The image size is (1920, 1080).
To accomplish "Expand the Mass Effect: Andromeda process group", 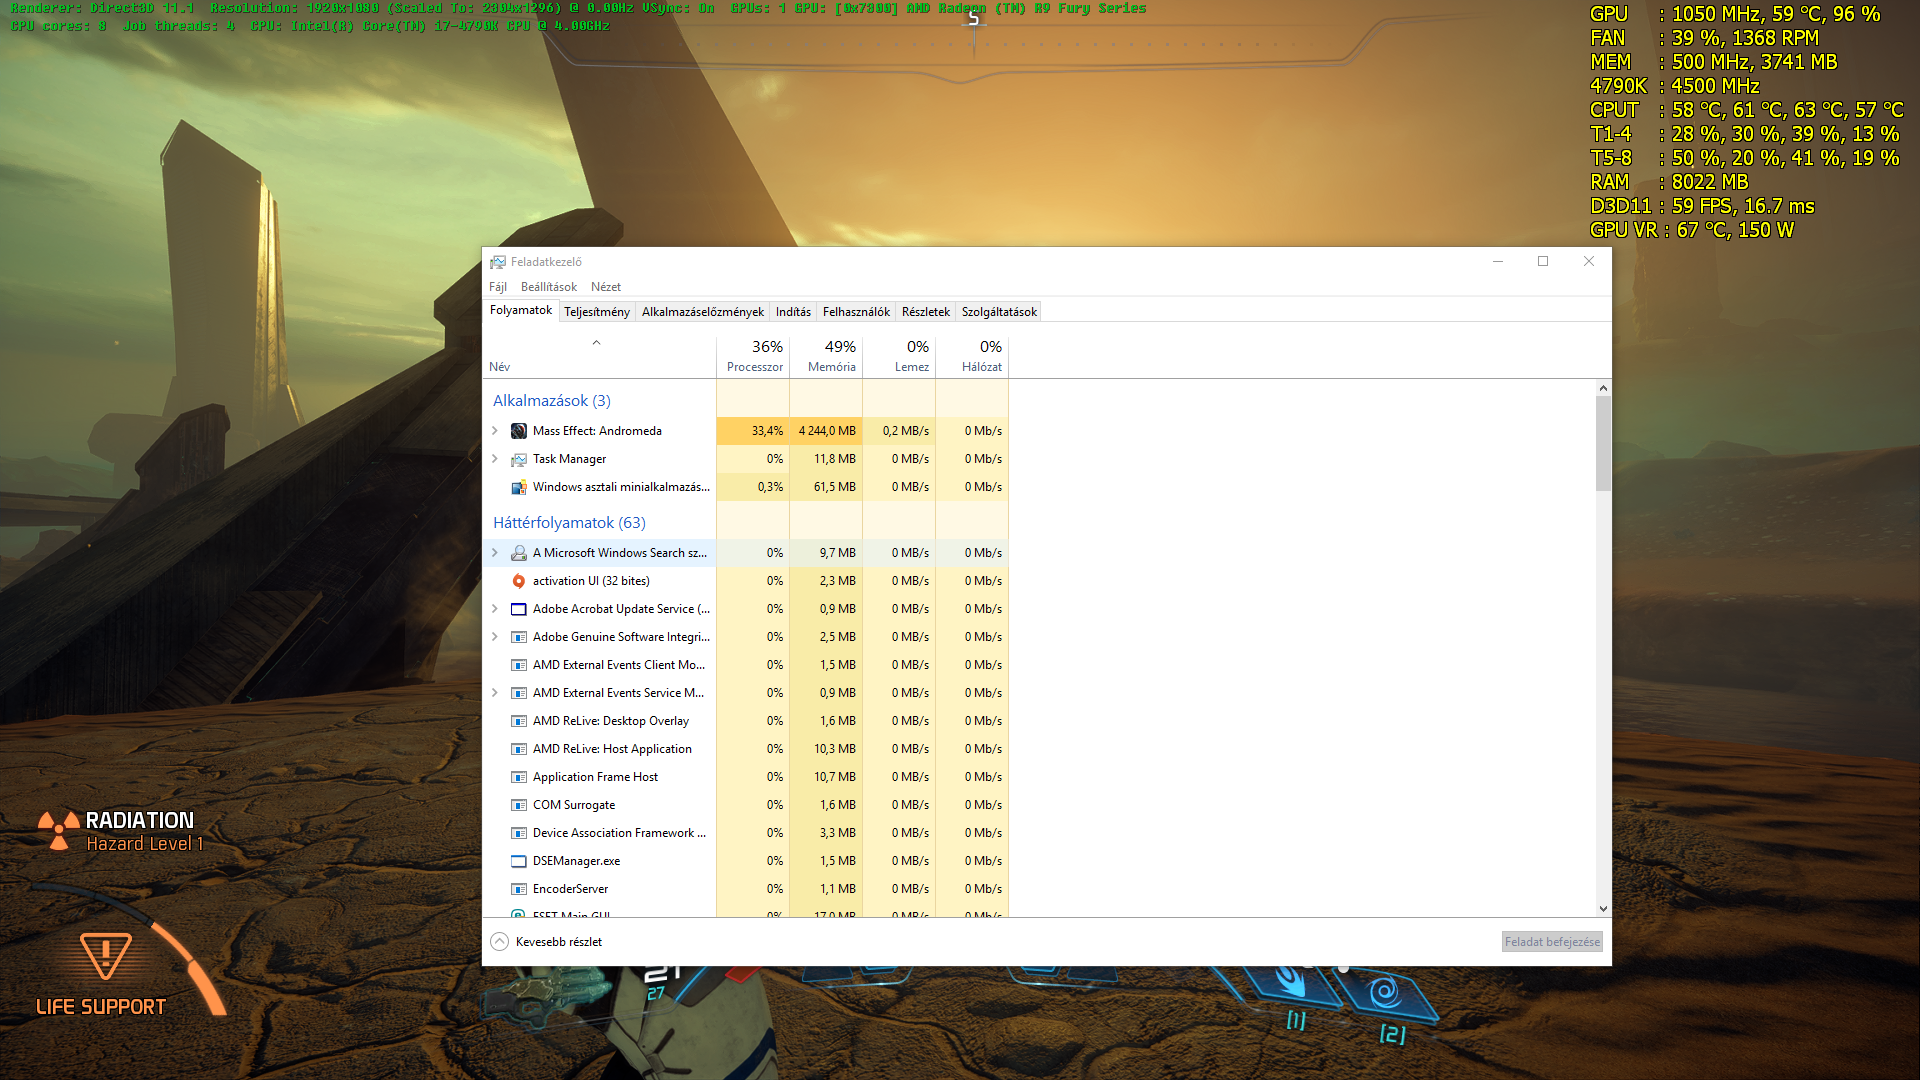I will [x=495, y=431].
